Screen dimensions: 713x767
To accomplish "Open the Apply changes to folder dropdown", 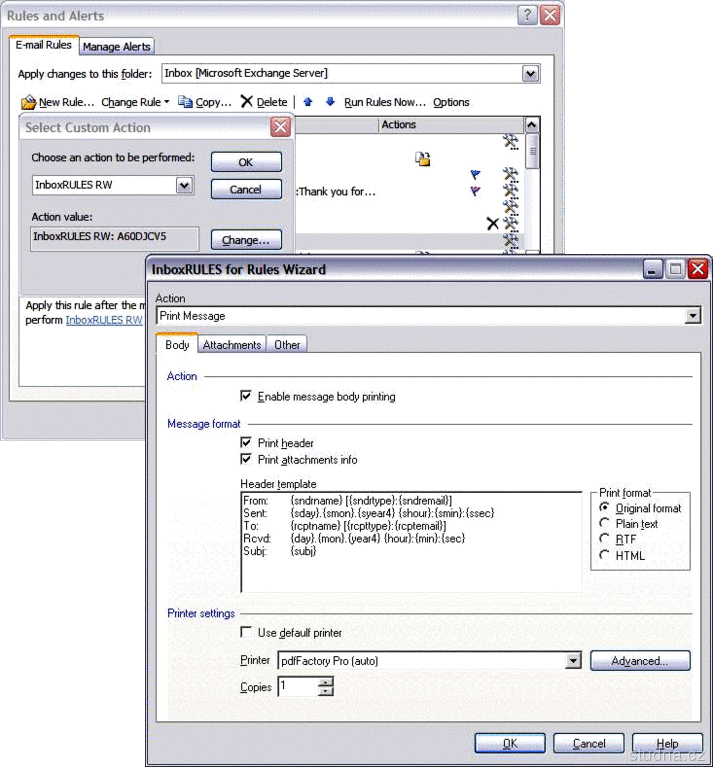I will (x=531, y=74).
